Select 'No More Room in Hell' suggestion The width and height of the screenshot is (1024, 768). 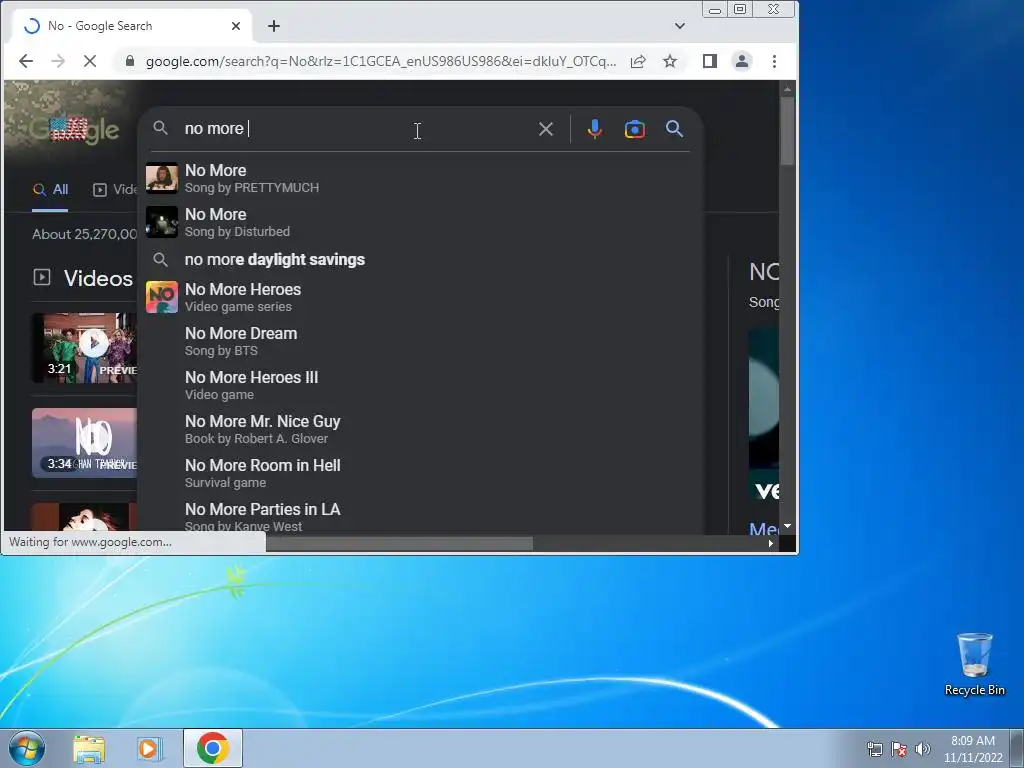click(x=418, y=473)
